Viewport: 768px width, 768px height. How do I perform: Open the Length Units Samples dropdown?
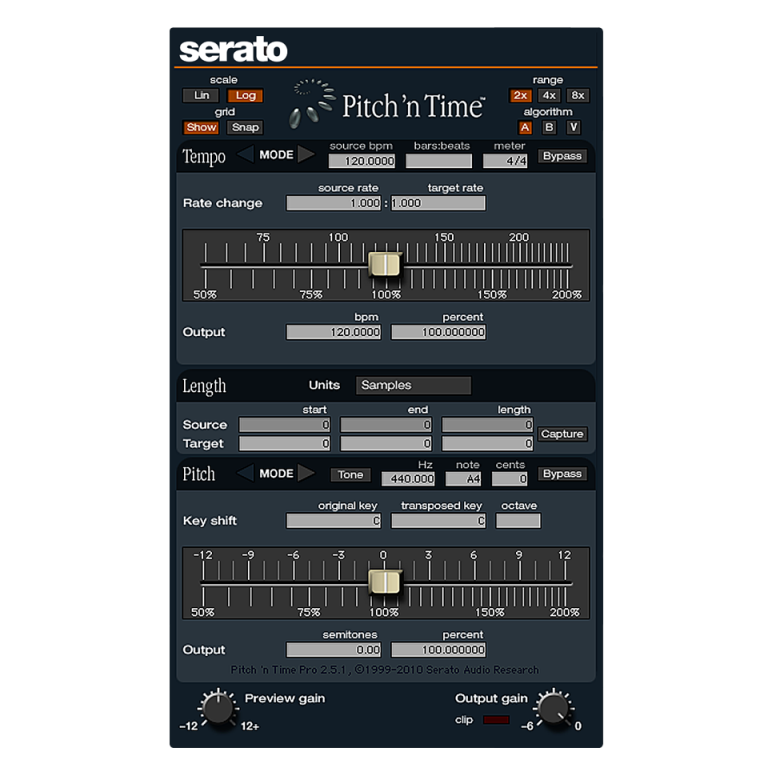pyautogui.click(x=413, y=385)
